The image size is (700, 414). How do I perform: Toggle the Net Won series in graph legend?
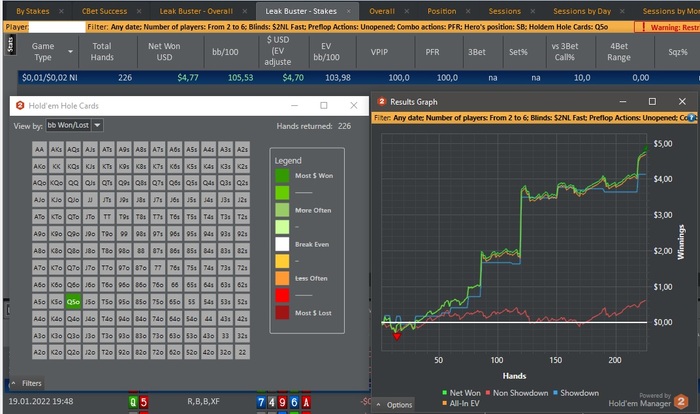[x=461, y=393]
